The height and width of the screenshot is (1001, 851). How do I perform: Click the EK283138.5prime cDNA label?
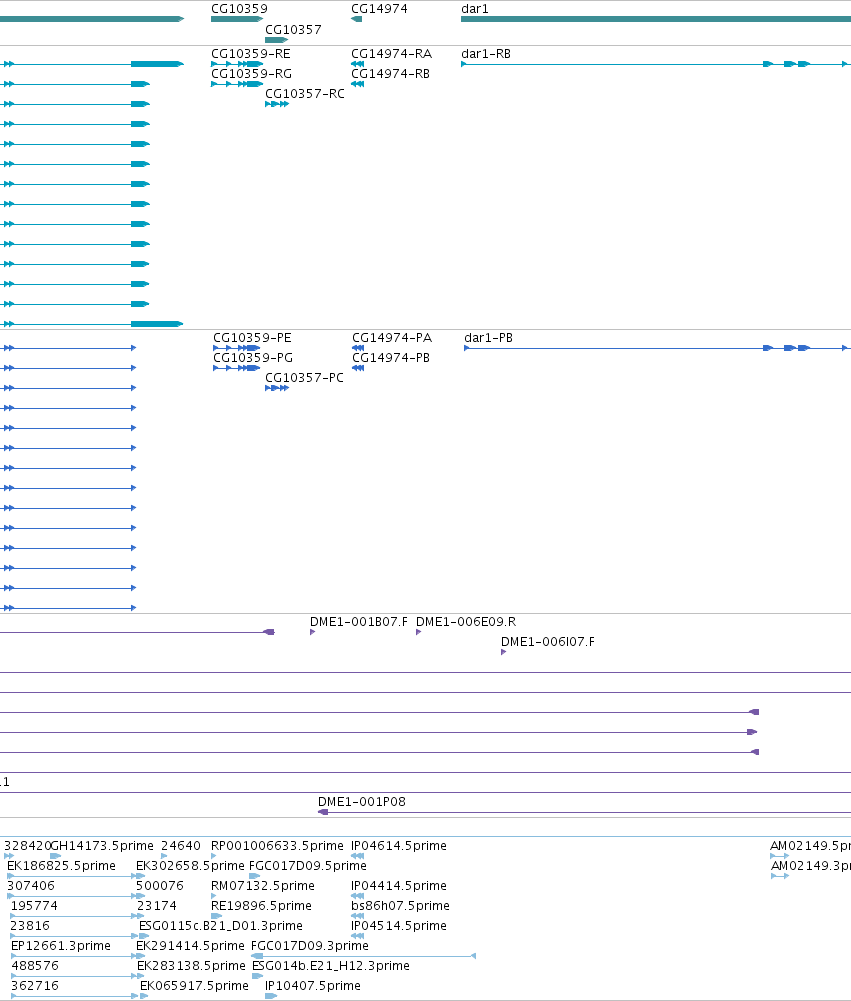[x=192, y=966]
